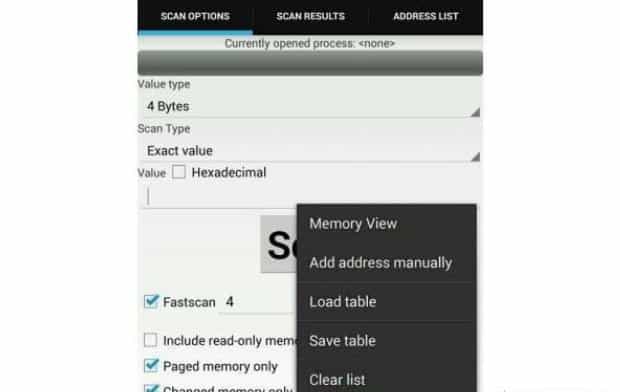The image size is (620, 392).
Task: Click the Fastscan alignment field showing 4
Action: (257, 303)
